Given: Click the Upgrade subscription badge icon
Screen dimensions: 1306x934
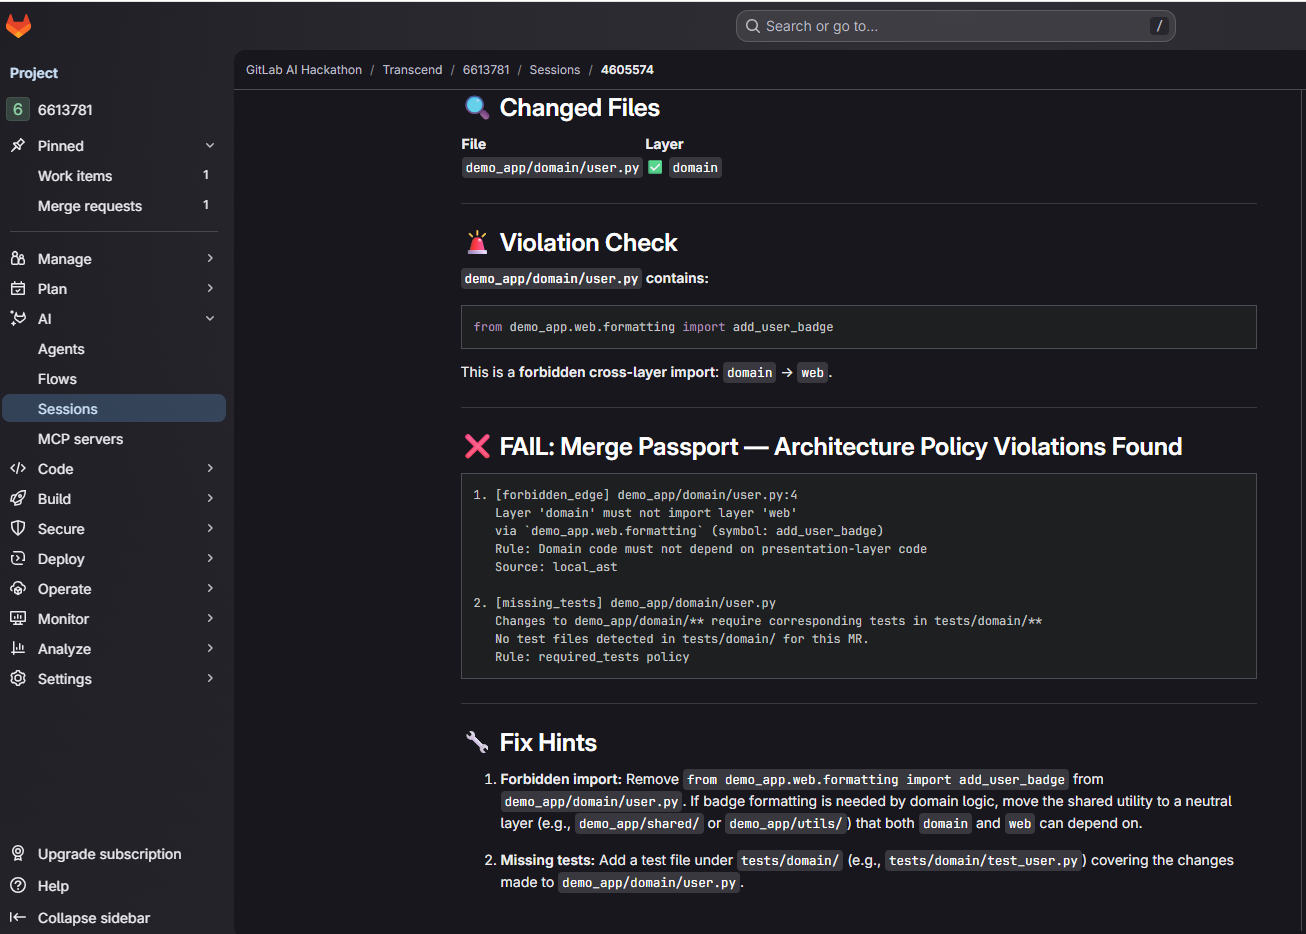Looking at the screenshot, I should coord(18,854).
